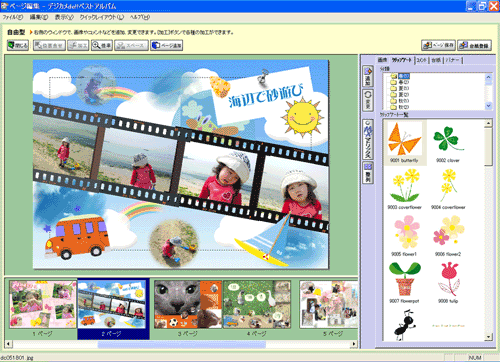Click the 台紙登録 (register mount) button

tap(474, 45)
